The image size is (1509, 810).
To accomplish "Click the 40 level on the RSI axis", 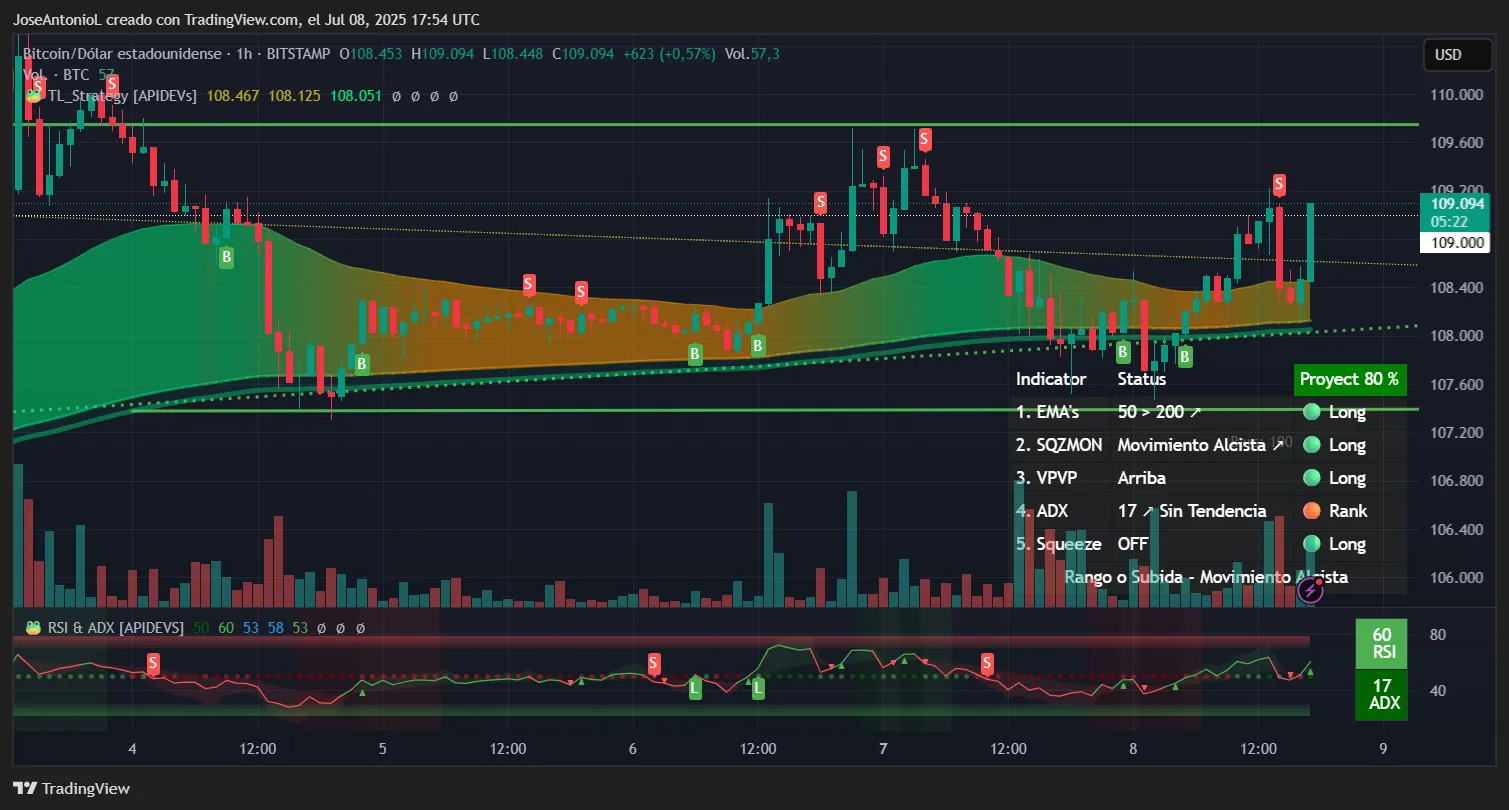I will [1439, 690].
